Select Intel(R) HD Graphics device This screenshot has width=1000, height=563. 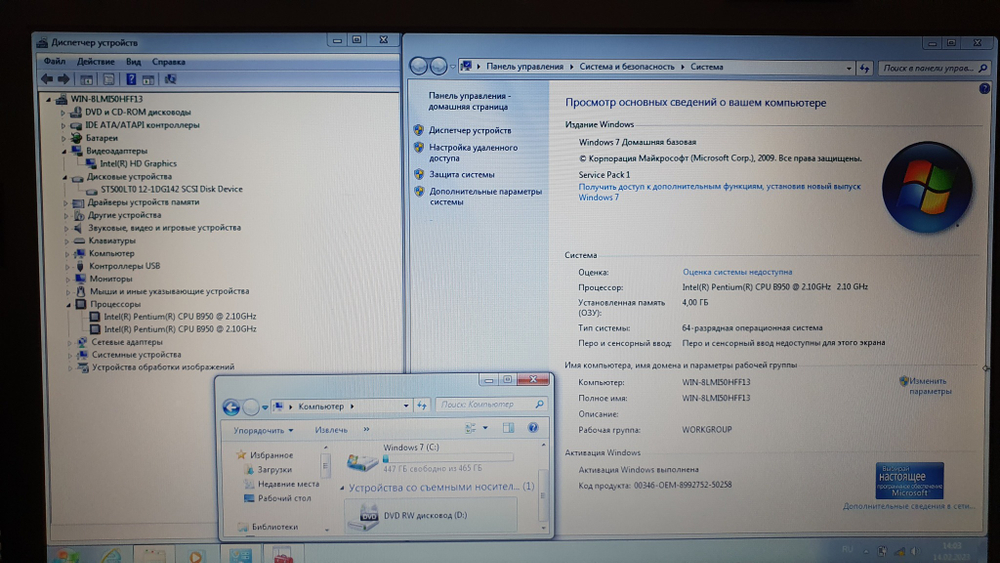[138, 164]
